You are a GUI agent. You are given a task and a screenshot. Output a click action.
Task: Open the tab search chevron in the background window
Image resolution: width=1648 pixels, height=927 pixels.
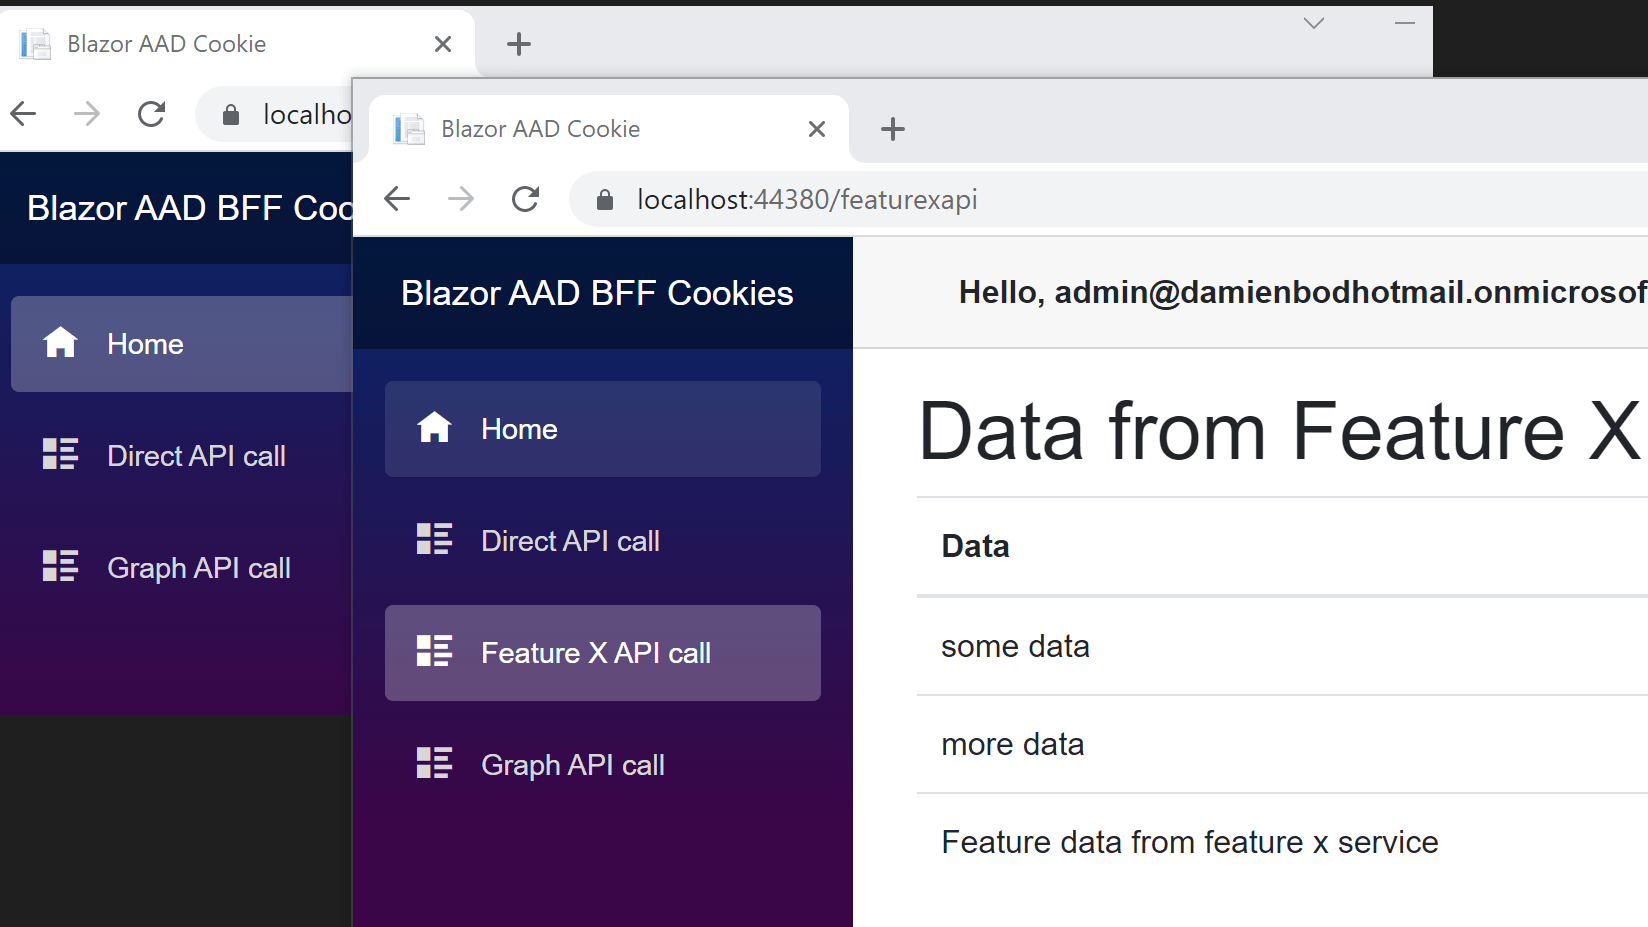coord(1313,24)
